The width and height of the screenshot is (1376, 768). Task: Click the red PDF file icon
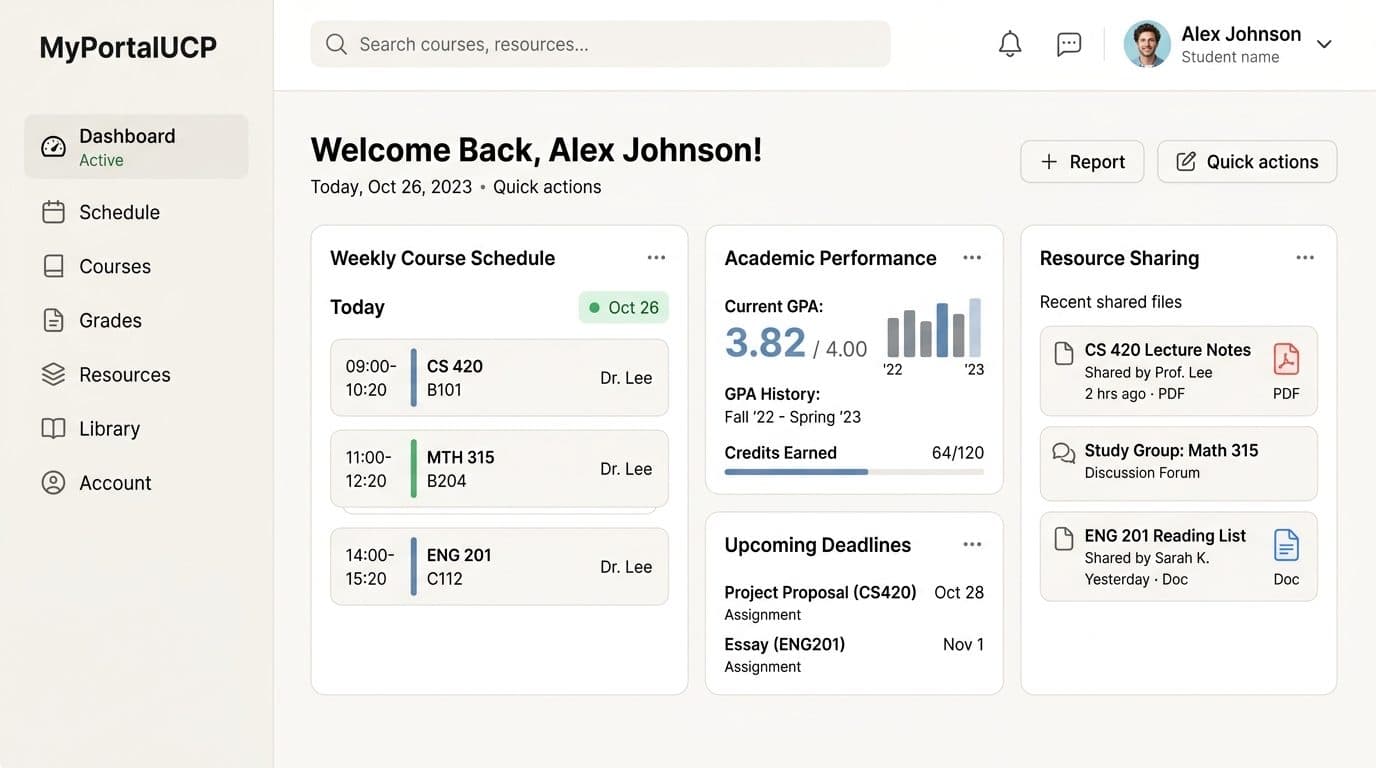pyautogui.click(x=1286, y=359)
